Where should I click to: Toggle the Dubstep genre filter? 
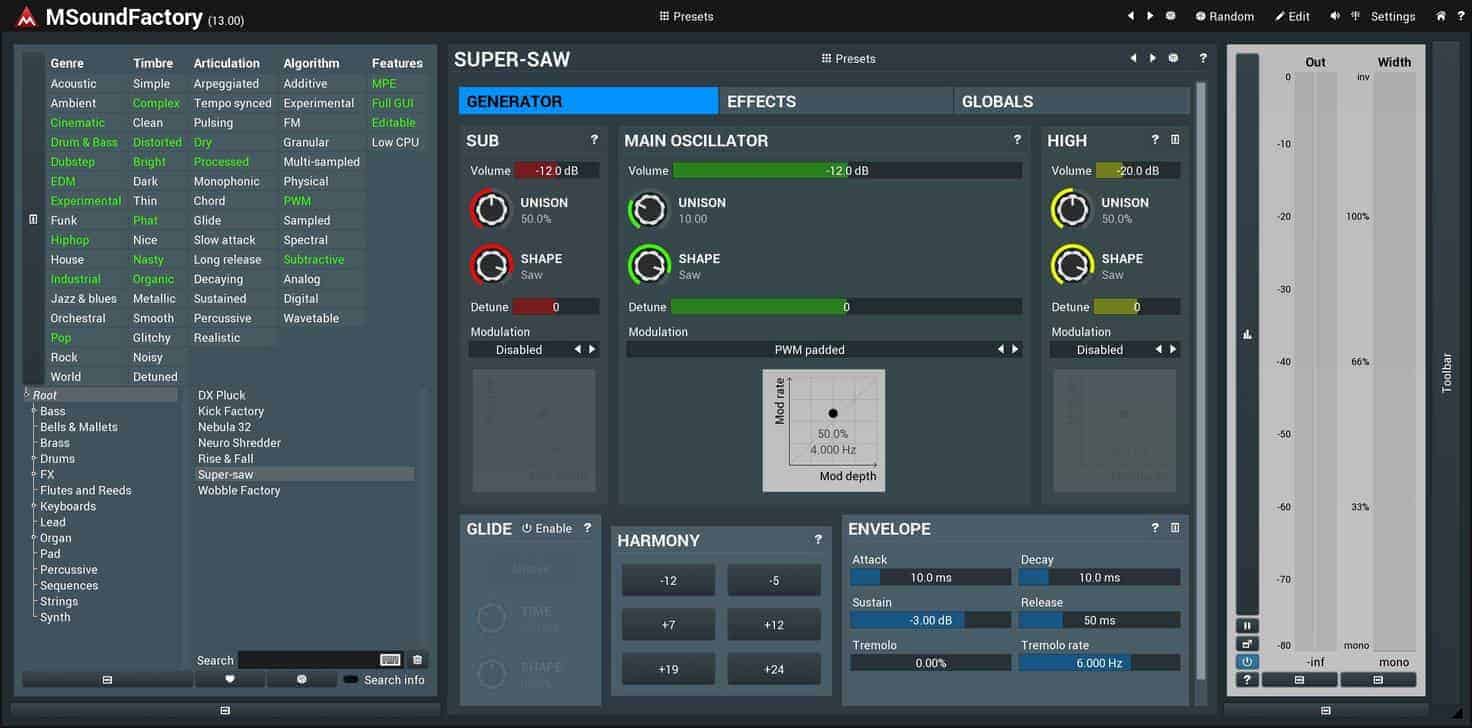click(73, 162)
